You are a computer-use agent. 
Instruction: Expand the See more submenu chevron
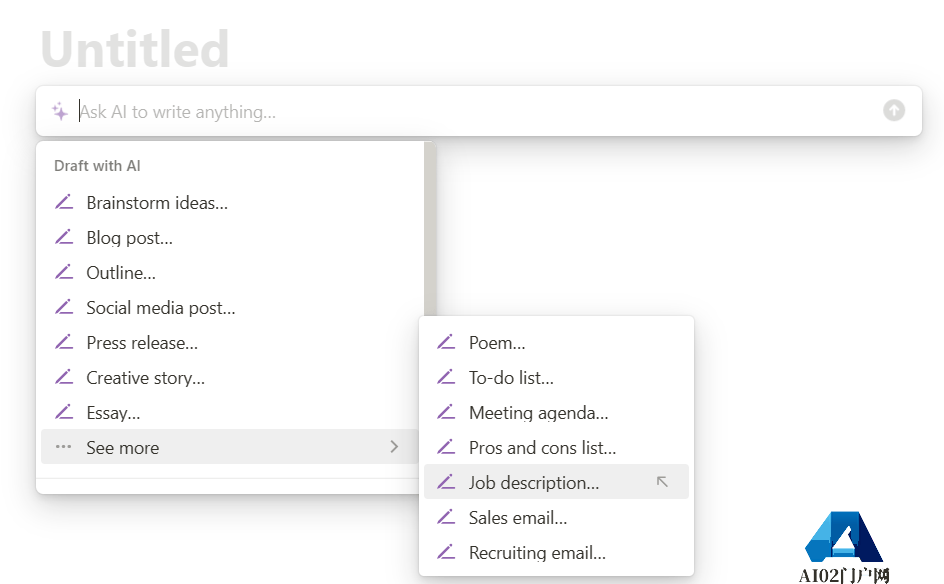click(394, 447)
